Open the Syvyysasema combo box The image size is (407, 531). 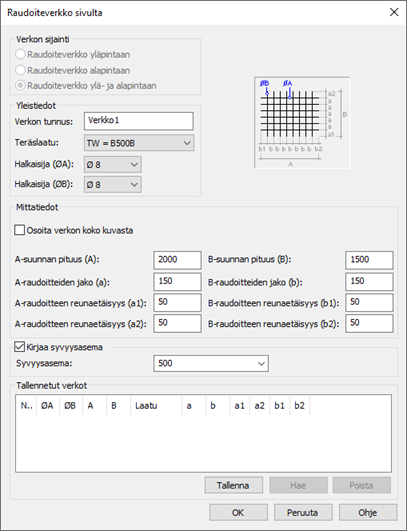(x=211, y=363)
